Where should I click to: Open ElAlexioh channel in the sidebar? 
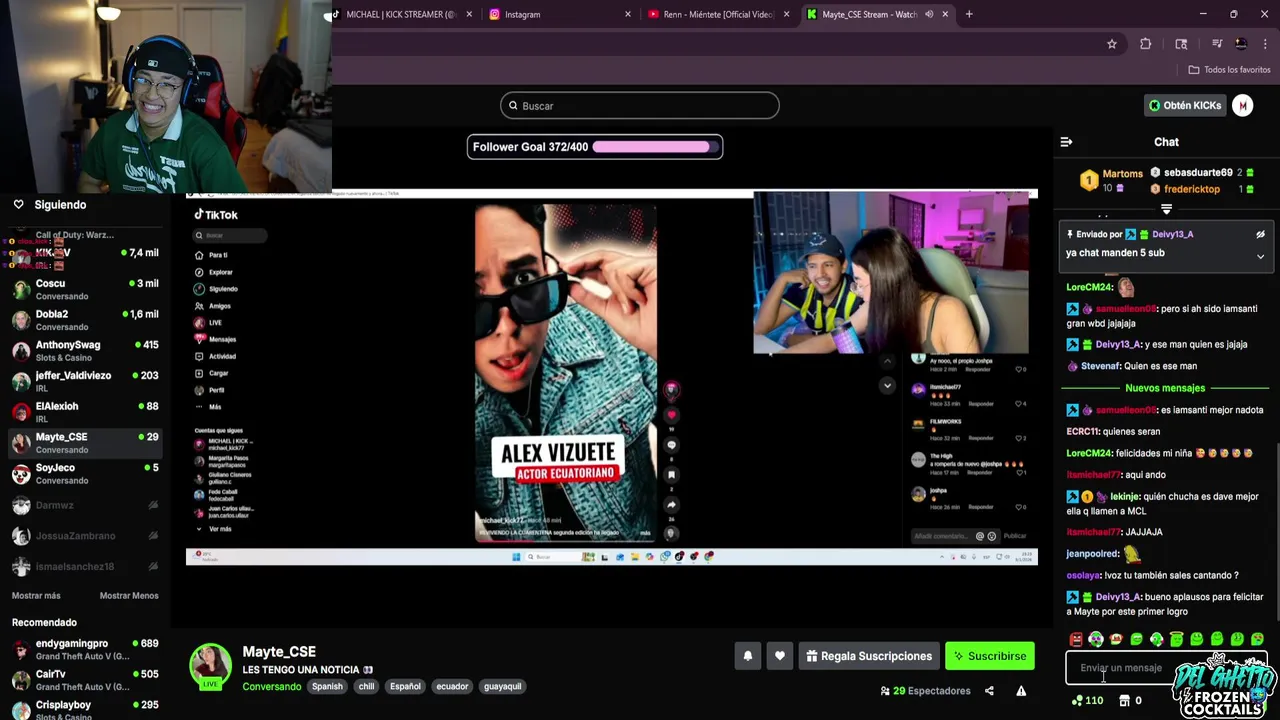point(85,412)
